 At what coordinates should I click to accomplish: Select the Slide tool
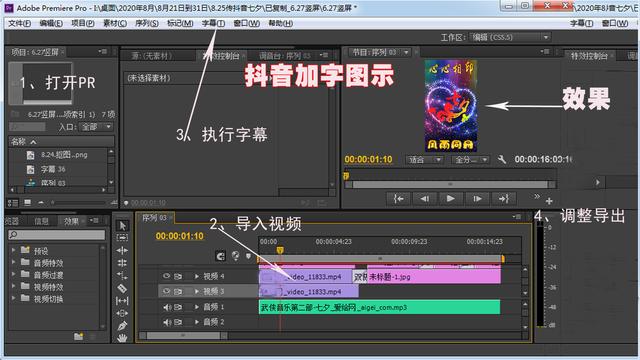coord(122,313)
